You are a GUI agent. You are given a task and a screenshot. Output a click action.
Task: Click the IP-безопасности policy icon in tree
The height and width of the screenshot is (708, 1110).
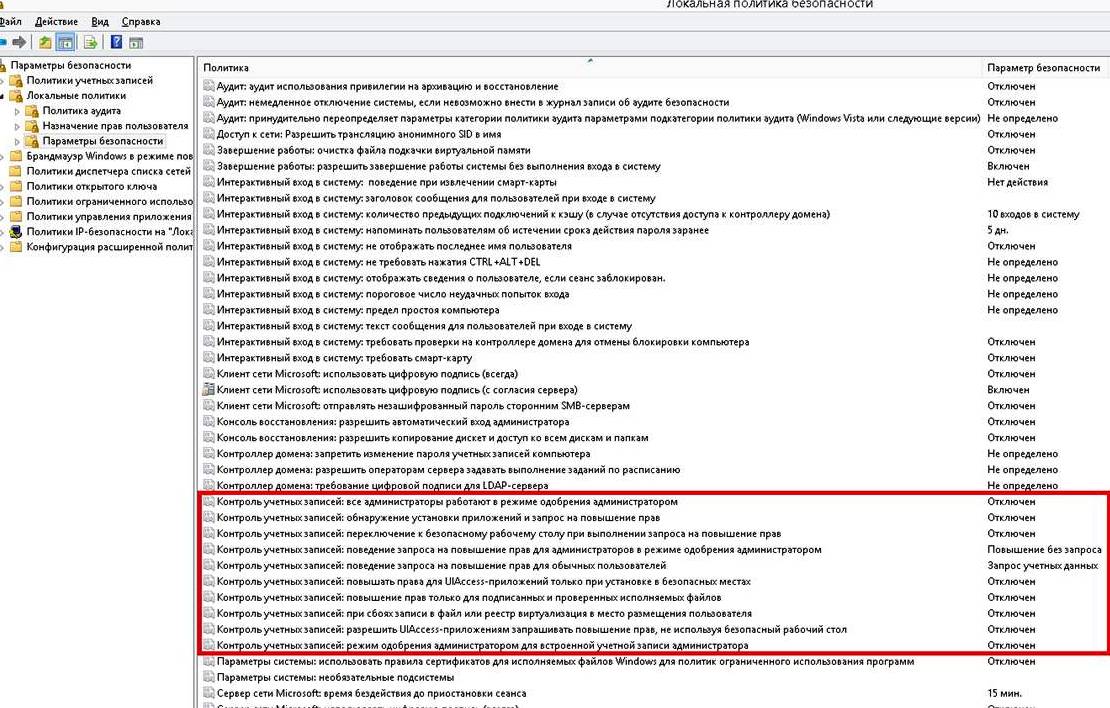click(x=15, y=231)
